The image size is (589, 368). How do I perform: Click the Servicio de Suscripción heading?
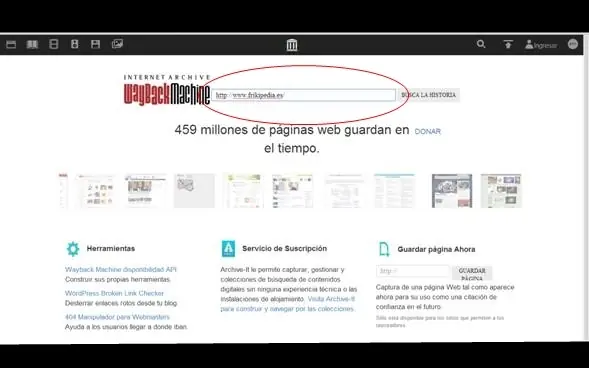[x=284, y=249]
